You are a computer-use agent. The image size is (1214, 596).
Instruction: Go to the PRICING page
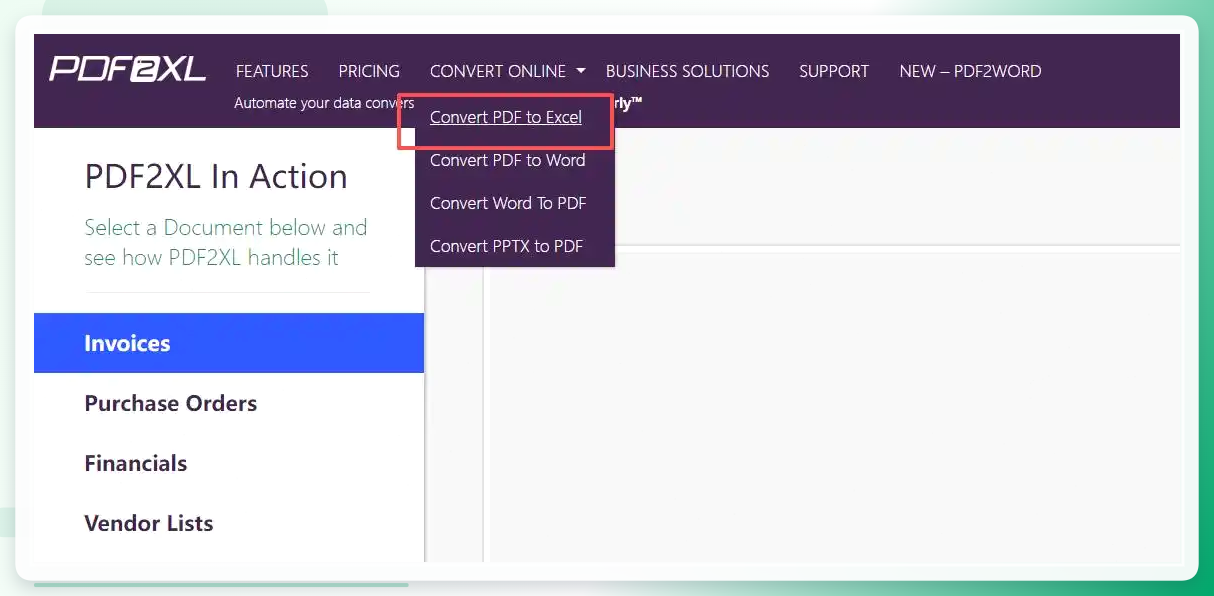point(369,71)
